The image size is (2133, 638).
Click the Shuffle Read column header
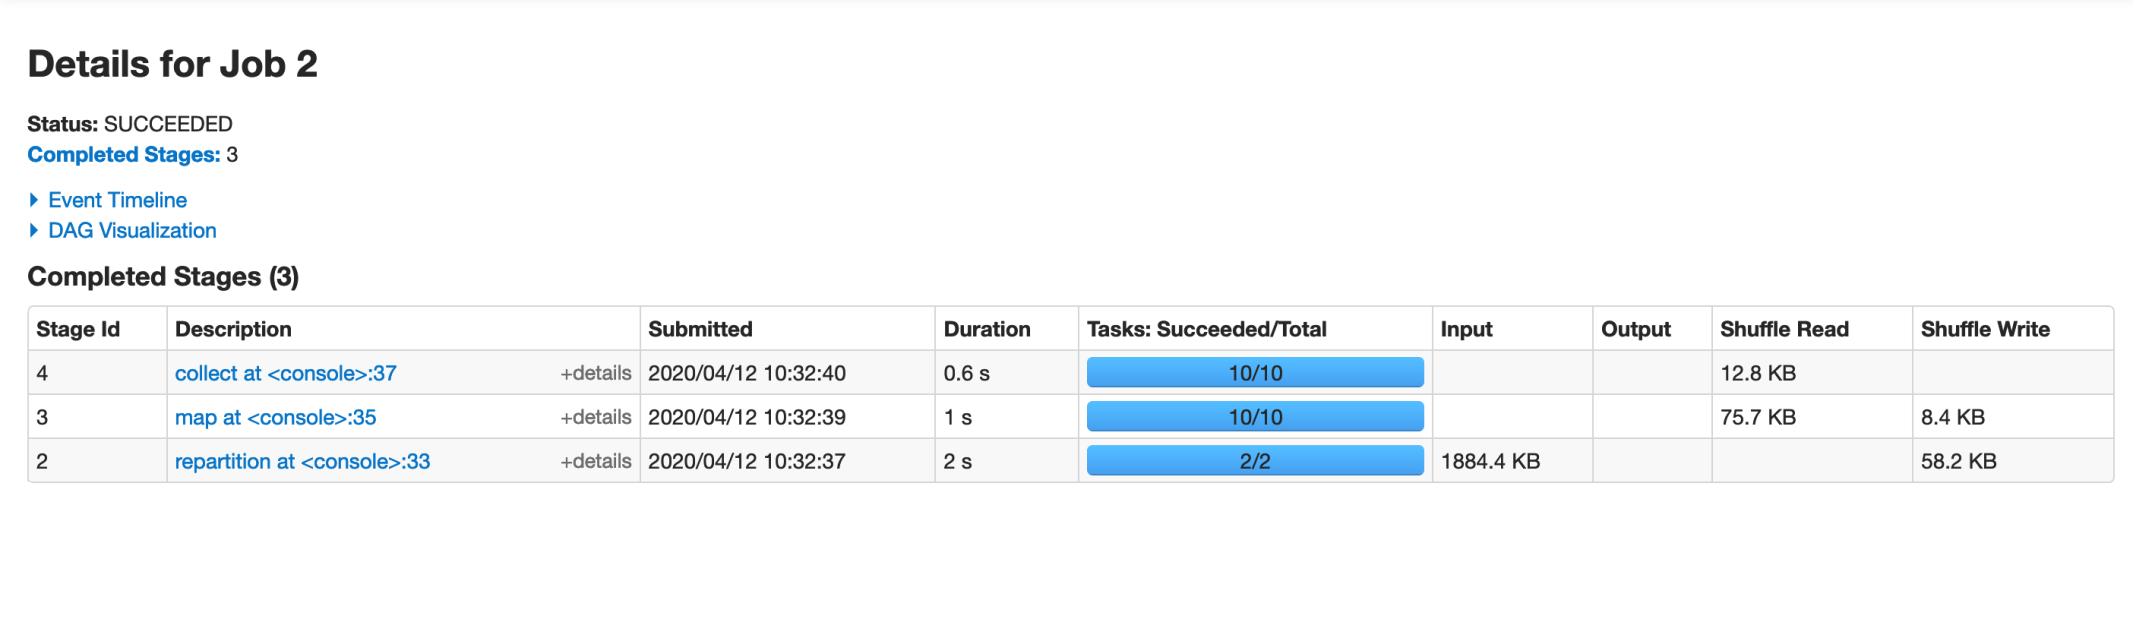(1784, 329)
